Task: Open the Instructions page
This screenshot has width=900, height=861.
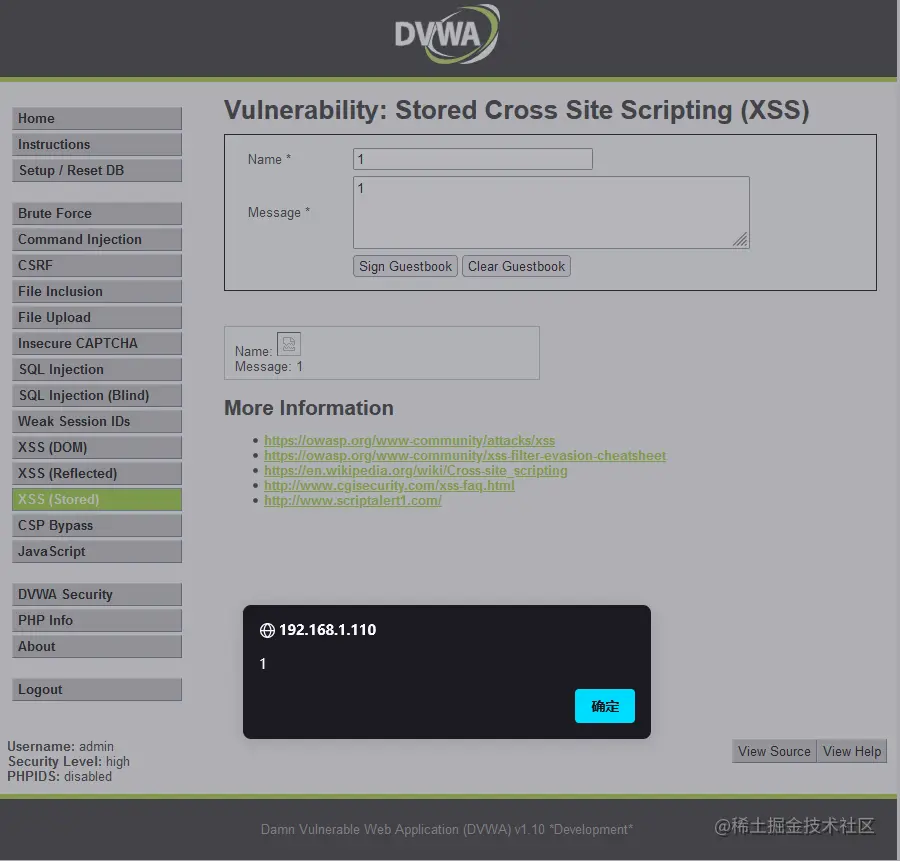Action: pyautogui.click(x=97, y=144)
